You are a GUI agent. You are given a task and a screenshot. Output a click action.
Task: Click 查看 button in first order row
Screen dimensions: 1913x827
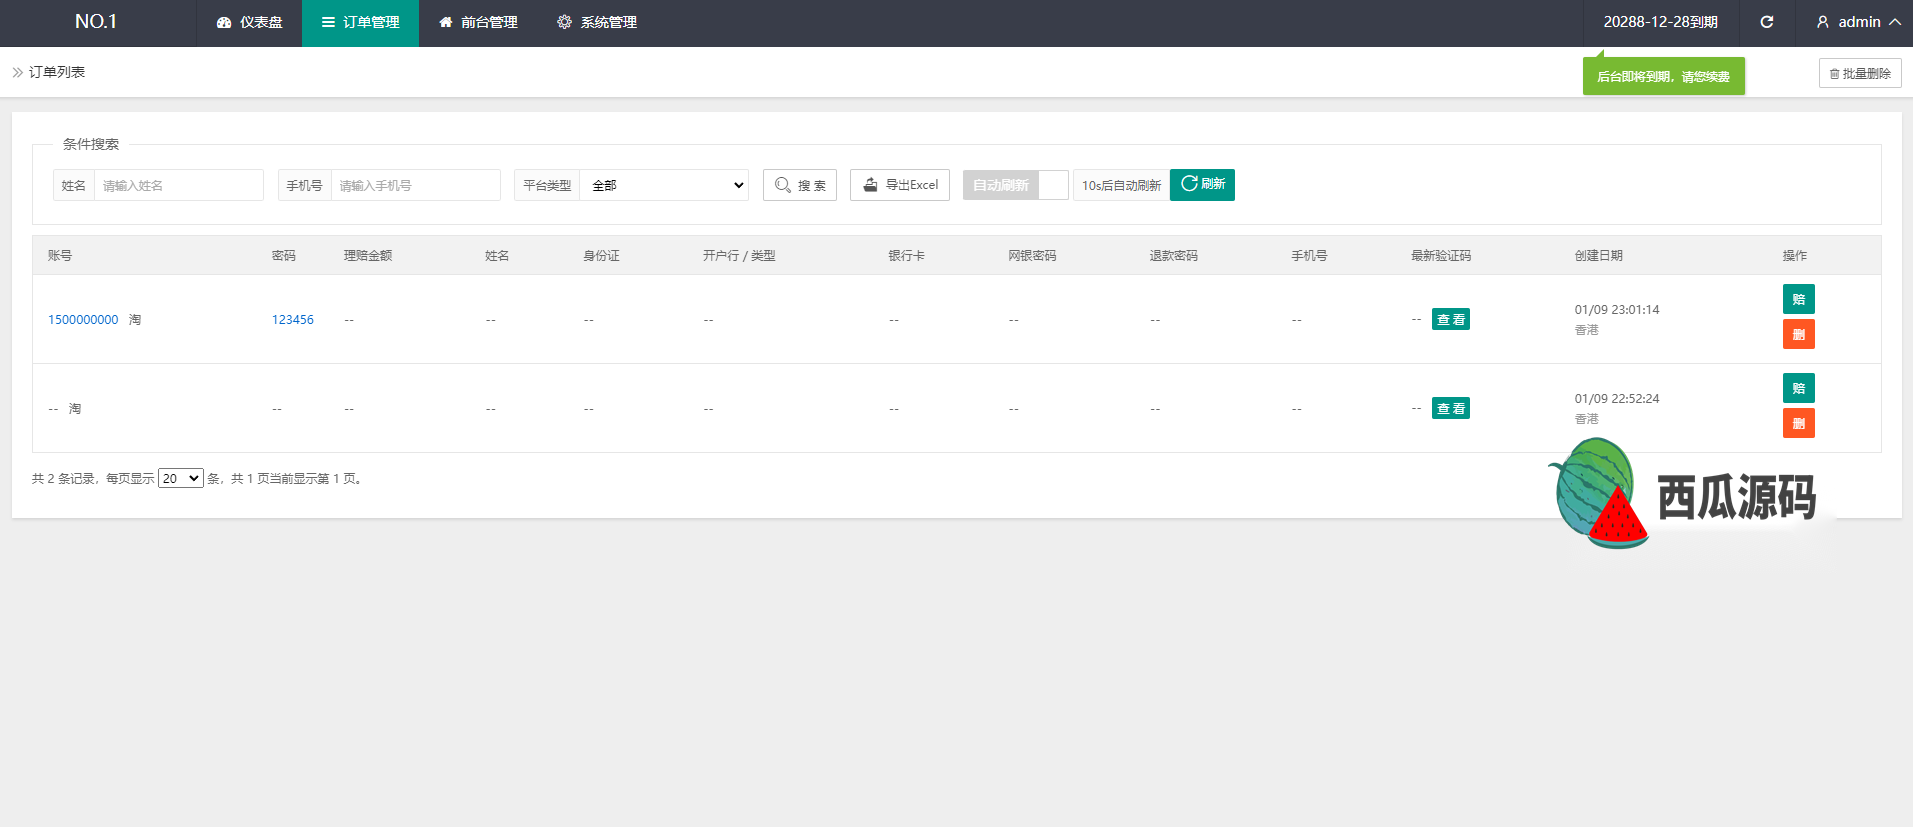click(1450, 320)
